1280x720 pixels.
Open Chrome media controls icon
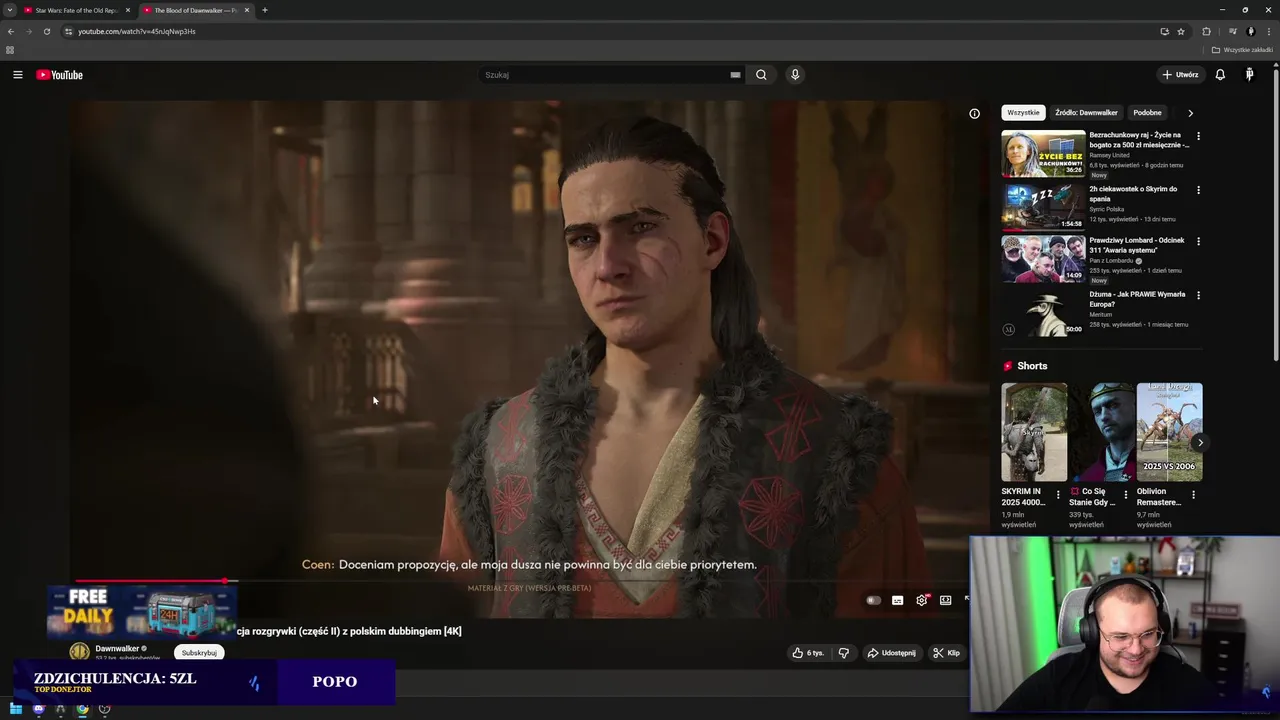tap(1233, 31)
